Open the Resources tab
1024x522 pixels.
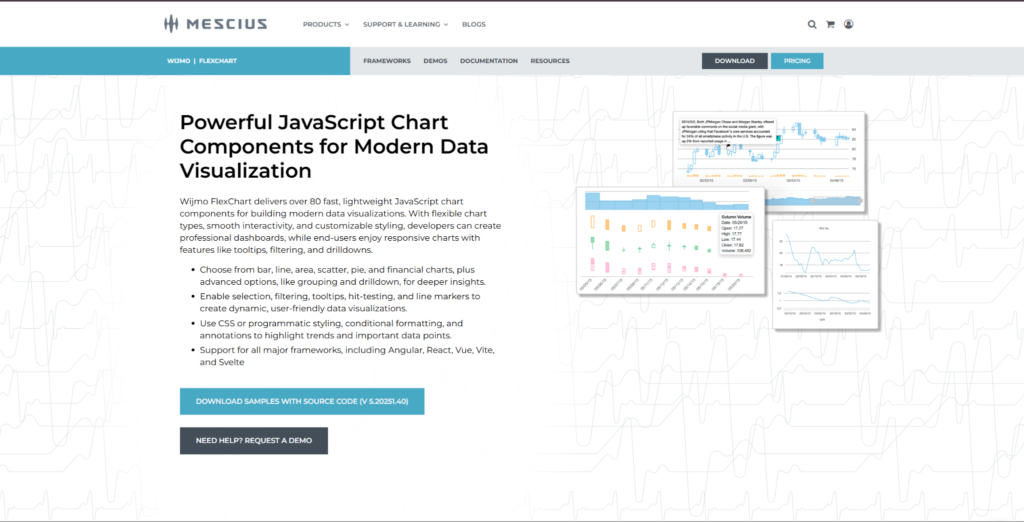[x=550, y=61]
